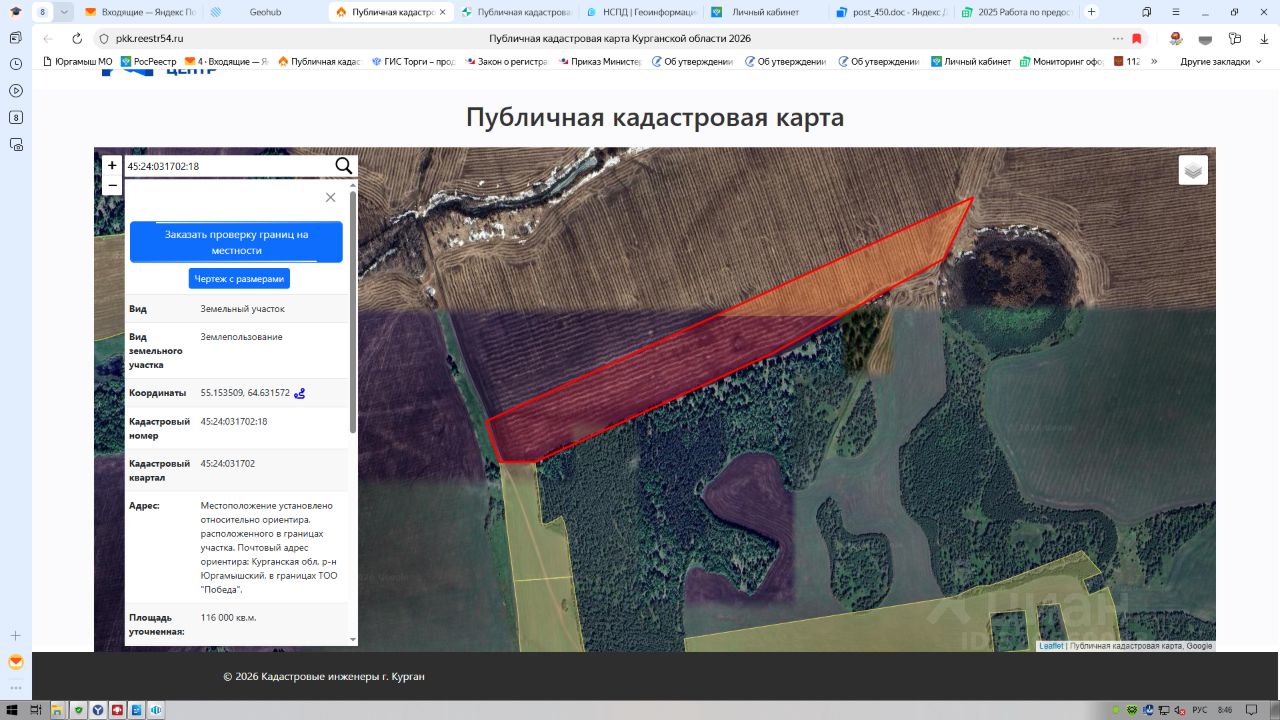Click the route icon next to coordinates

coord(300,393)
